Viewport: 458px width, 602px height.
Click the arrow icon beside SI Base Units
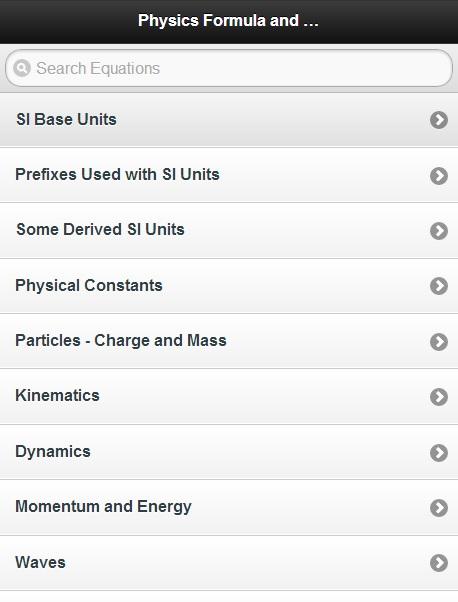pos(439,120)
